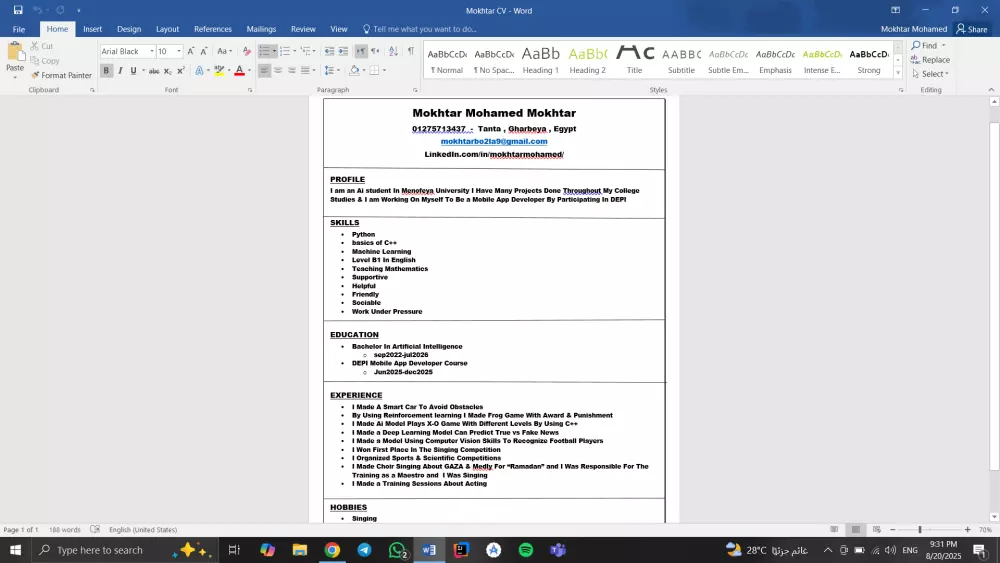The height and width of the screenshot is (563, 1000).
Task: Apply the Title style
Action: click(635, 60)
